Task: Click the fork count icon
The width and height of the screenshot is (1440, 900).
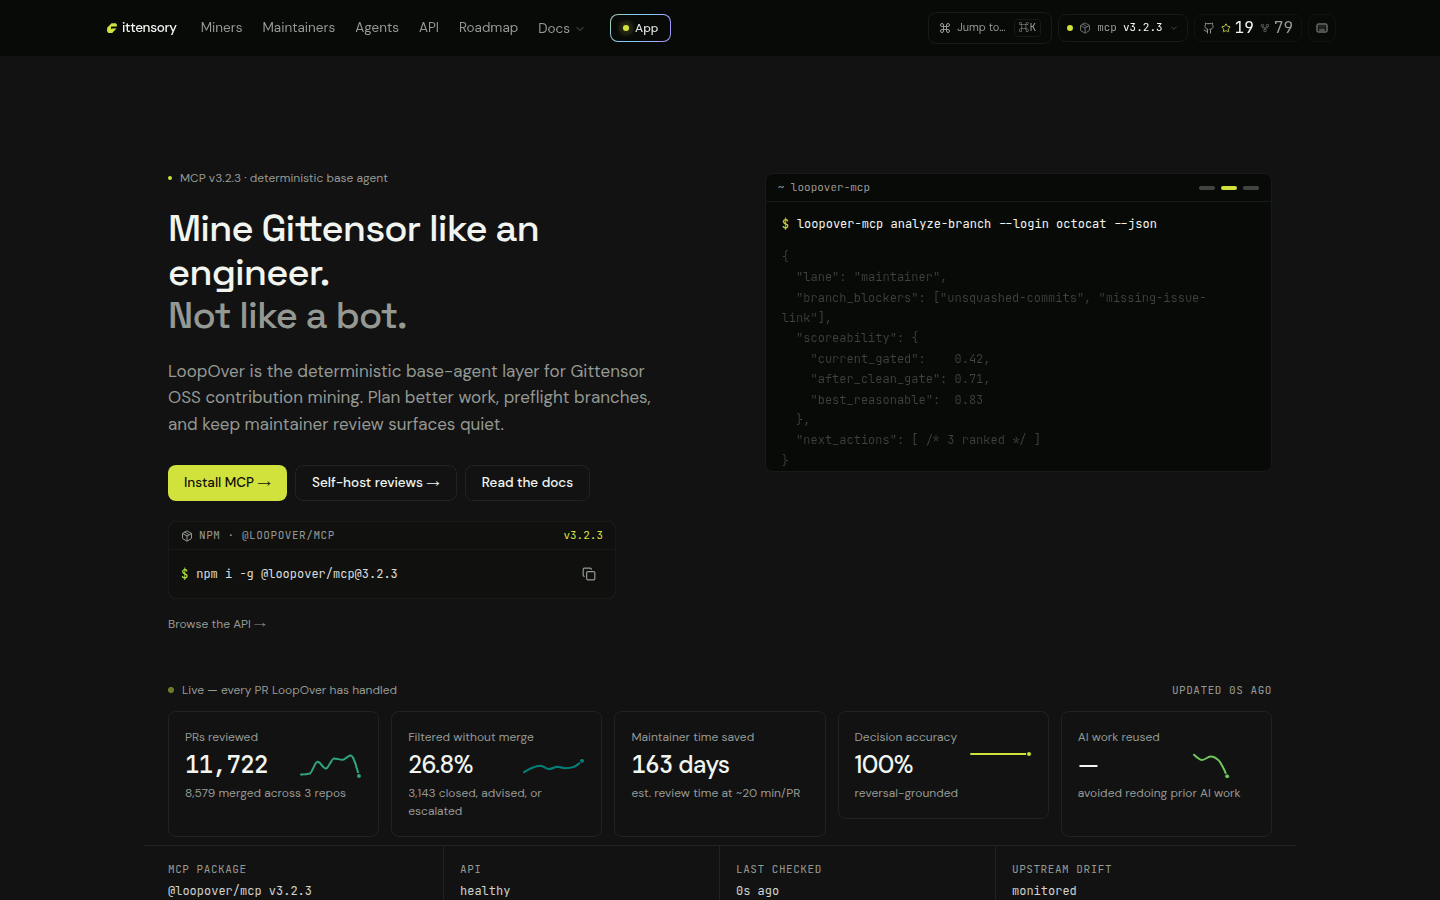Action: click(1265, 28)
